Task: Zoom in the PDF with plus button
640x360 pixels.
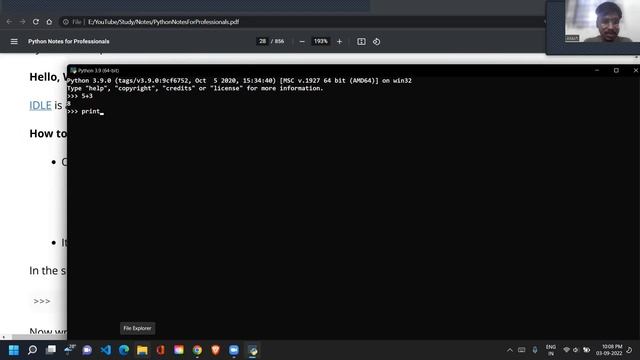Action: [x=339, y=41]
